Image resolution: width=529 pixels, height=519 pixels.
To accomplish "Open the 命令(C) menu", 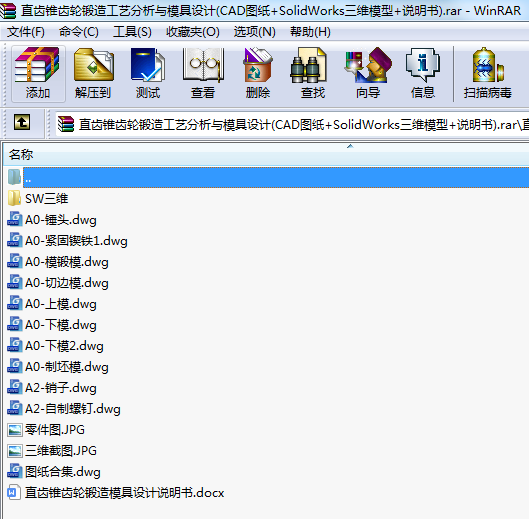I will (79, 32).
